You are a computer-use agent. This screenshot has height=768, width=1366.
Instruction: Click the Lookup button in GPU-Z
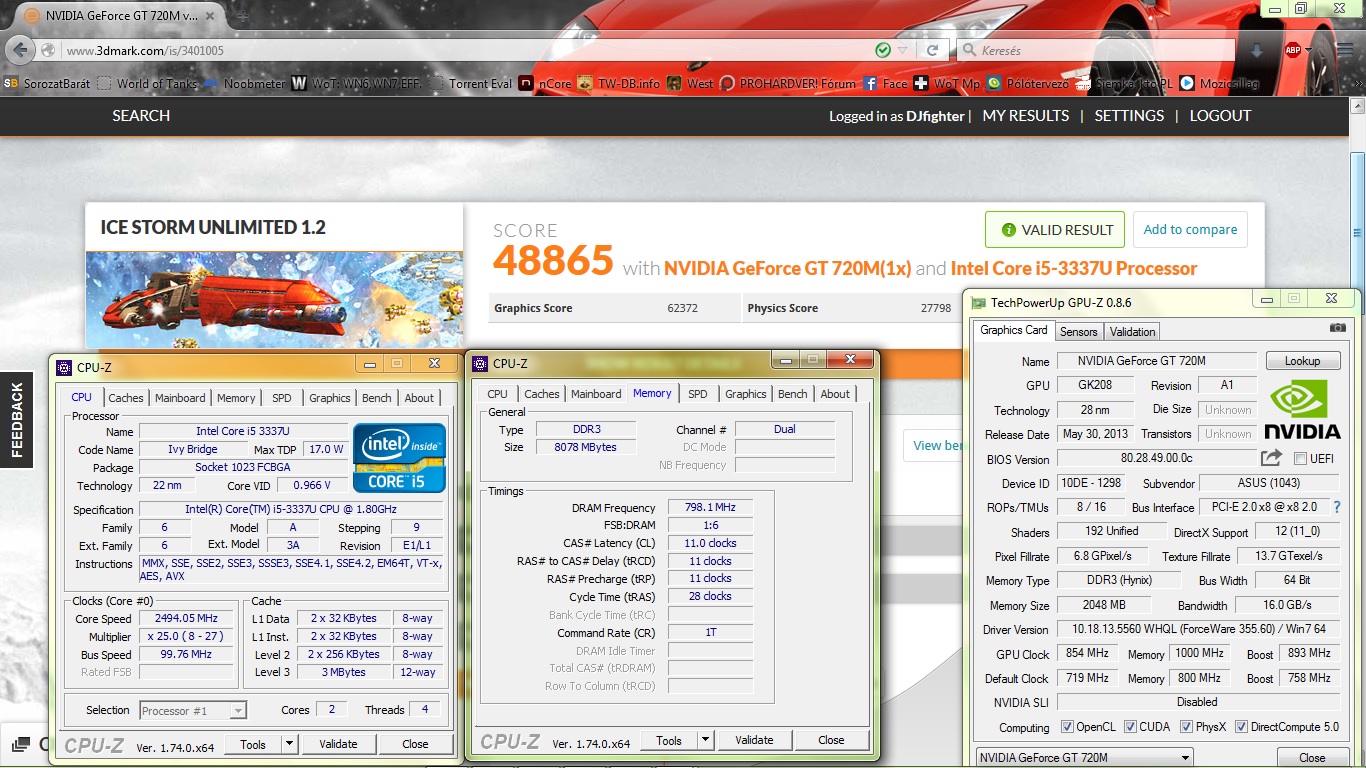[x=1302, y=360]
